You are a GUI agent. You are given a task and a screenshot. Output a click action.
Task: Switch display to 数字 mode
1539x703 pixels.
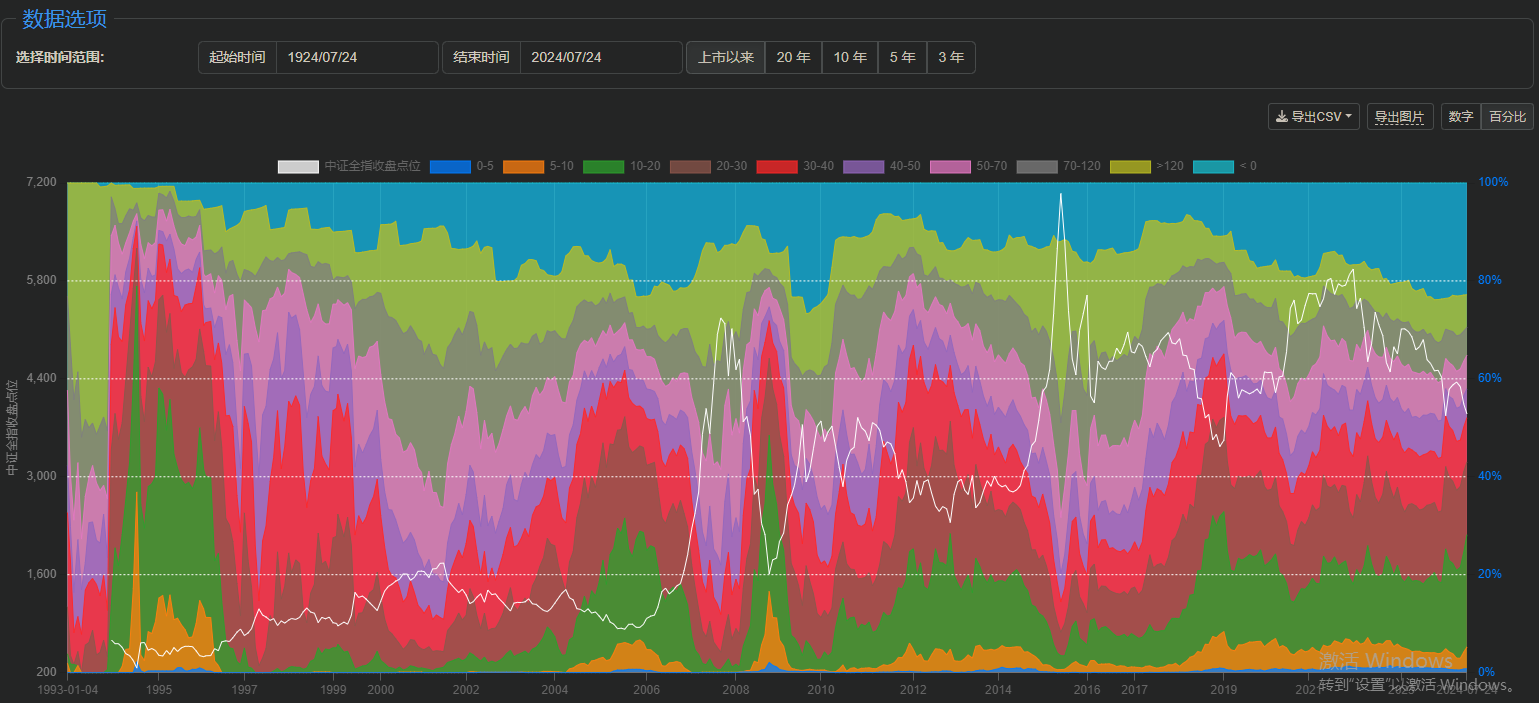pos(1460,117)
